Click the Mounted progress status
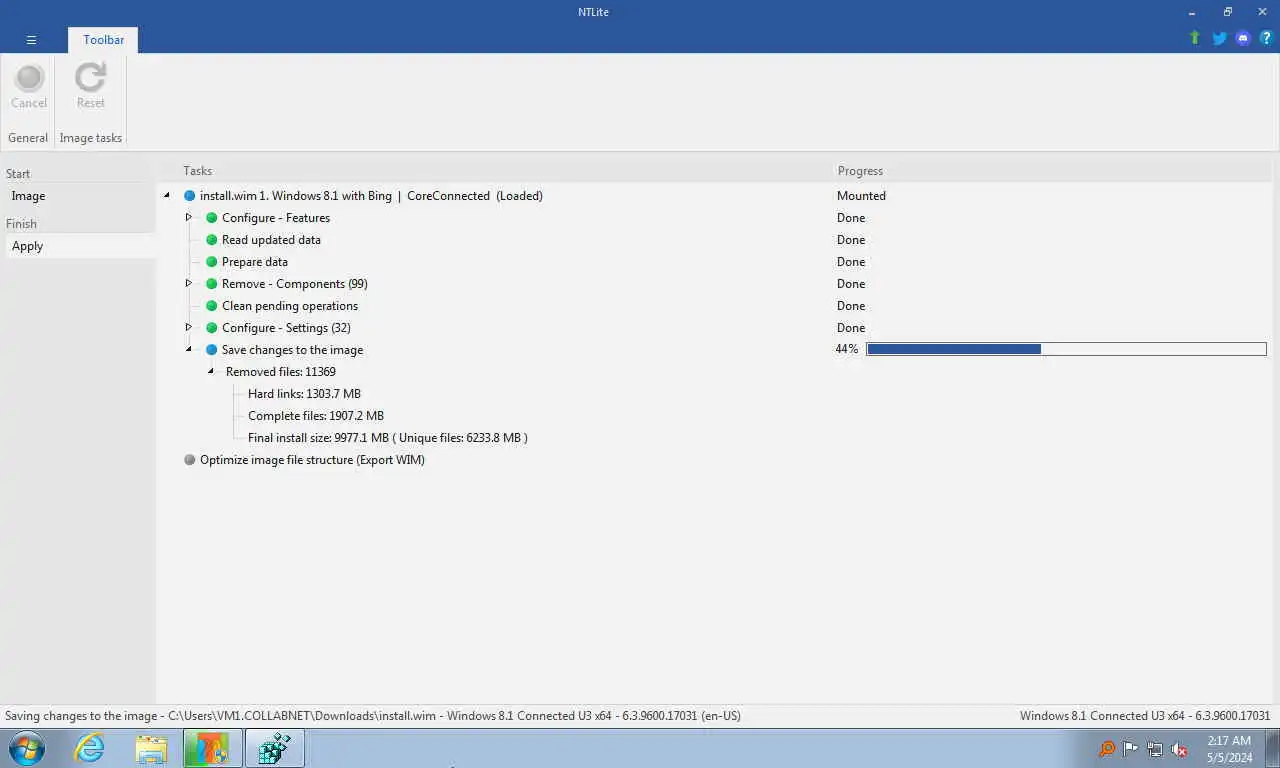Screen dimensions: 1280x768 861,196
